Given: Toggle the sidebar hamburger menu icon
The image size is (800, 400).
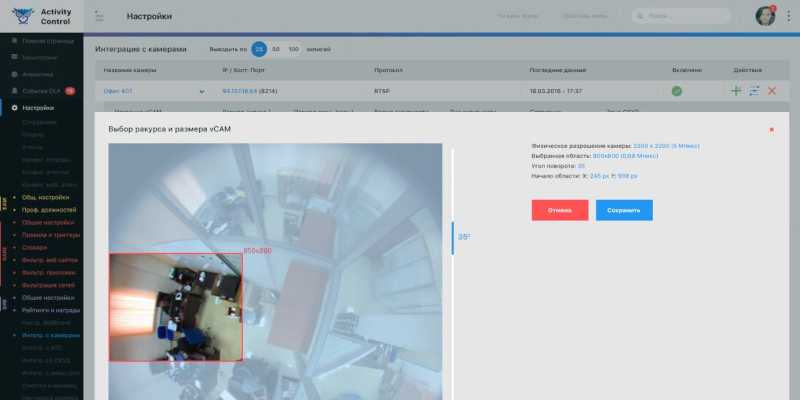Looking at the screenshot, I should [99, 16].
